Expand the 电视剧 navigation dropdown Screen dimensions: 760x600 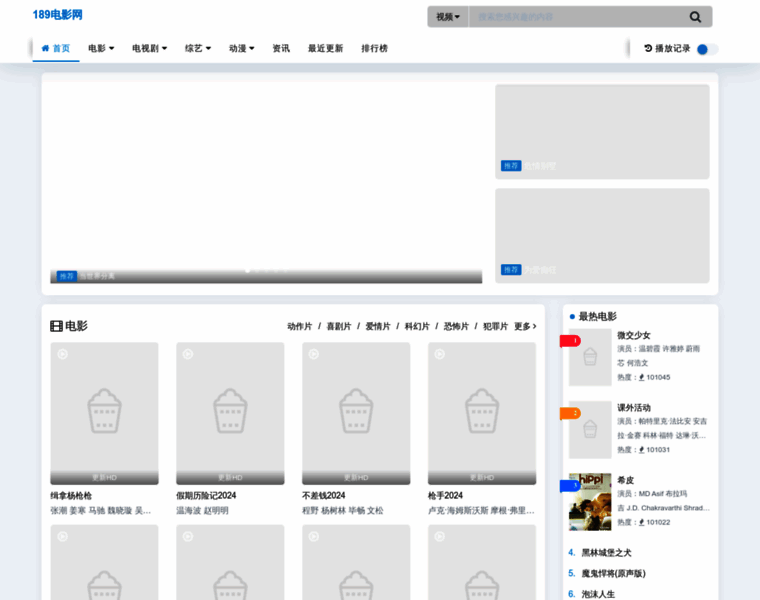pyautogui.click(x=149, y=48)
